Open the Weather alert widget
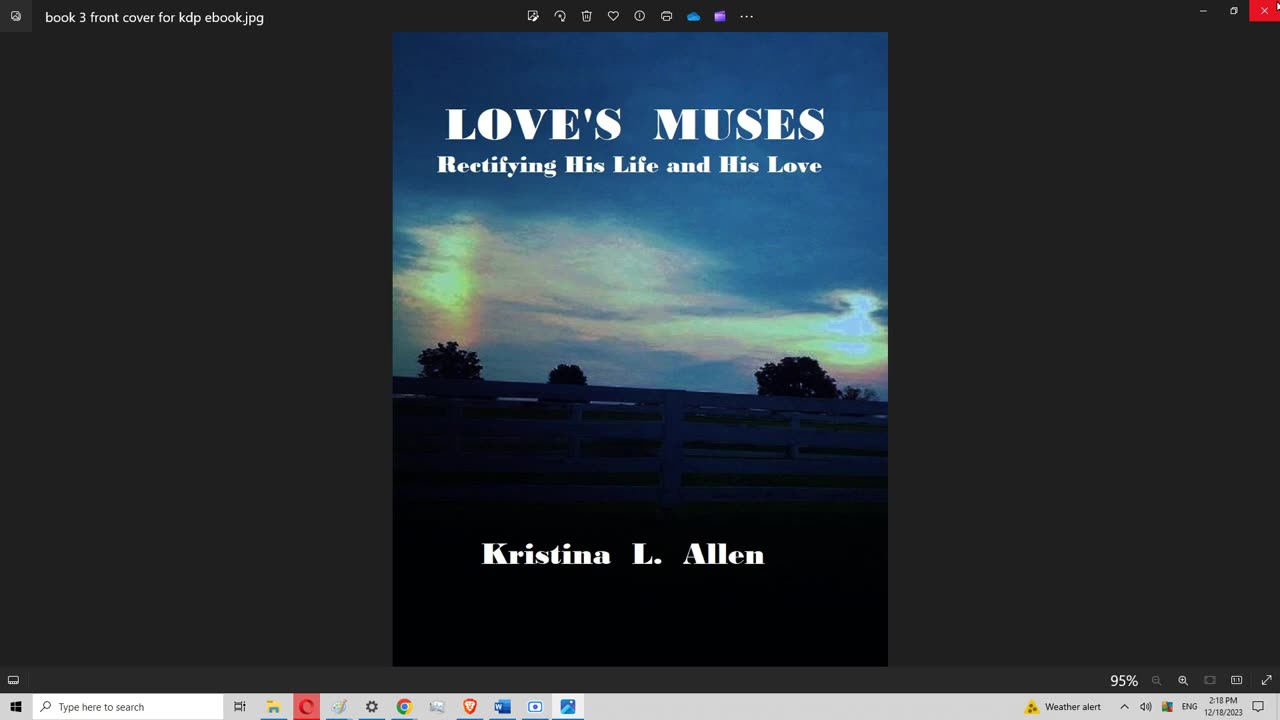Screen dimensions: 1280x720 (x=1063, y=707)
